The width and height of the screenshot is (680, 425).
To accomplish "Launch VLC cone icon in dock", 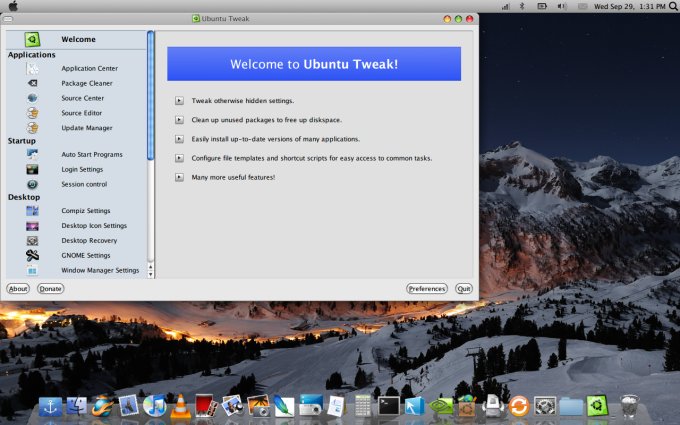I will [181, 405].
